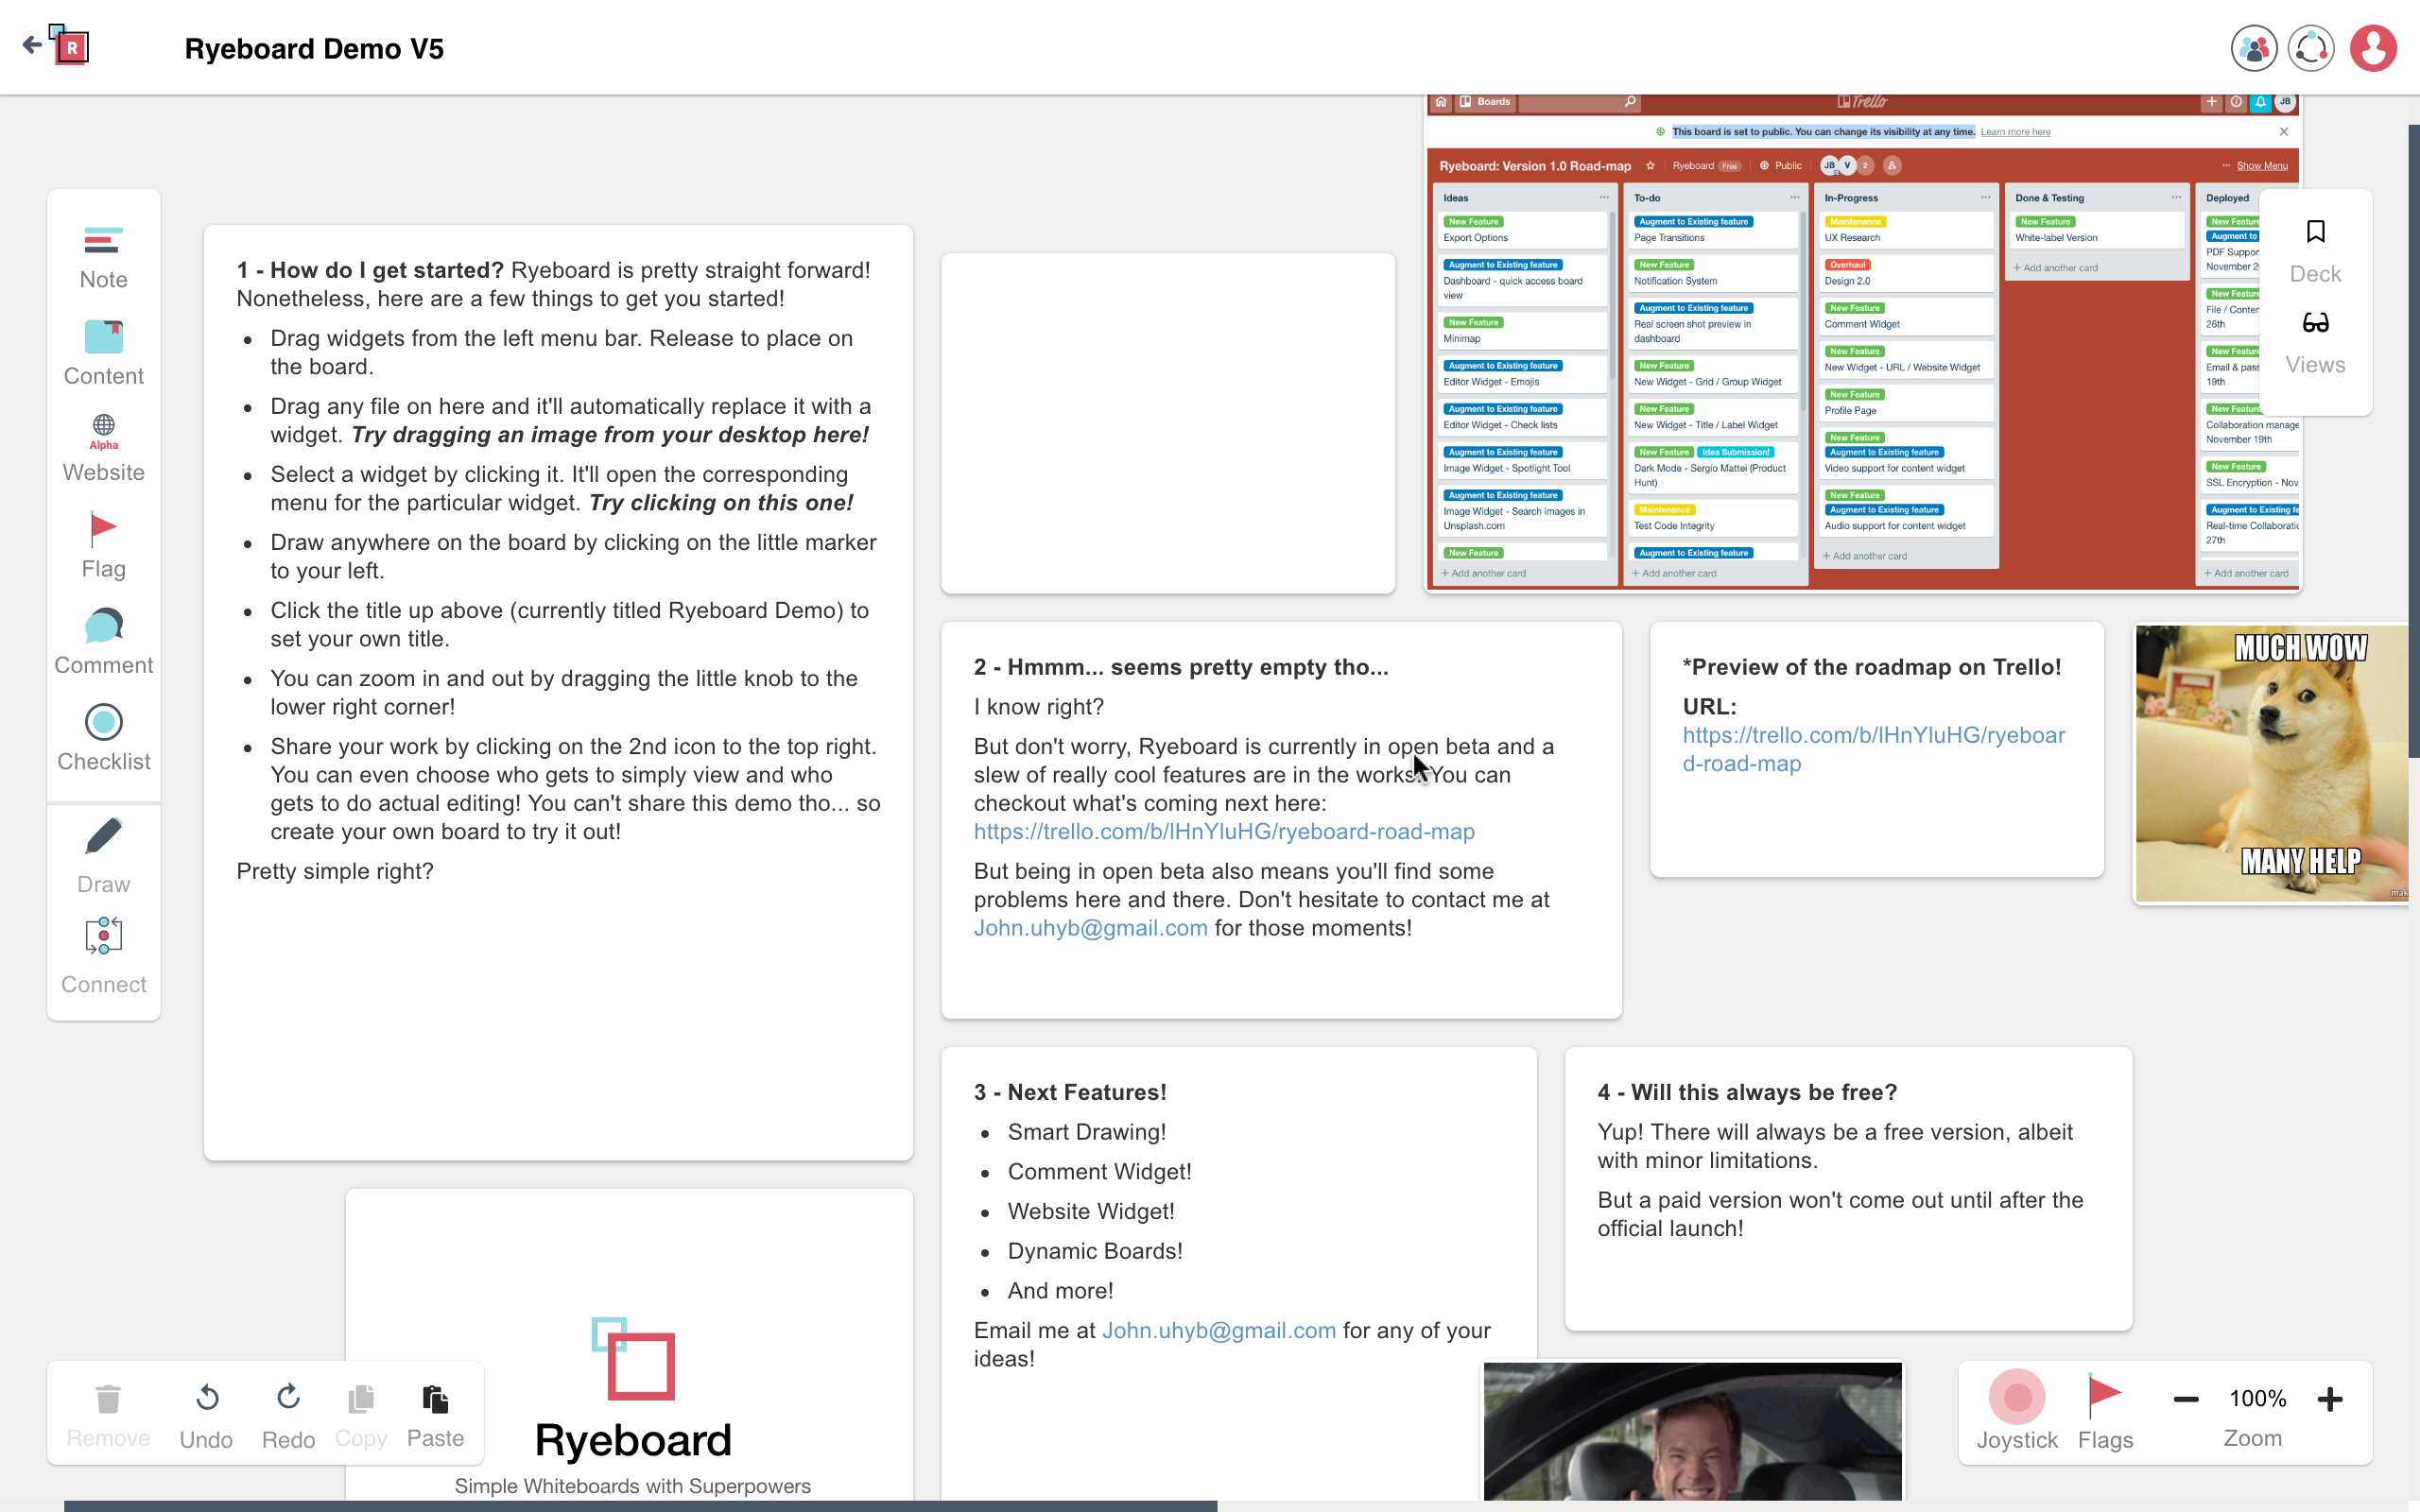Click 'Export Options' card in Trello image
The width and height of the screenshot is (2420, 1512).
coord(1521,230)
